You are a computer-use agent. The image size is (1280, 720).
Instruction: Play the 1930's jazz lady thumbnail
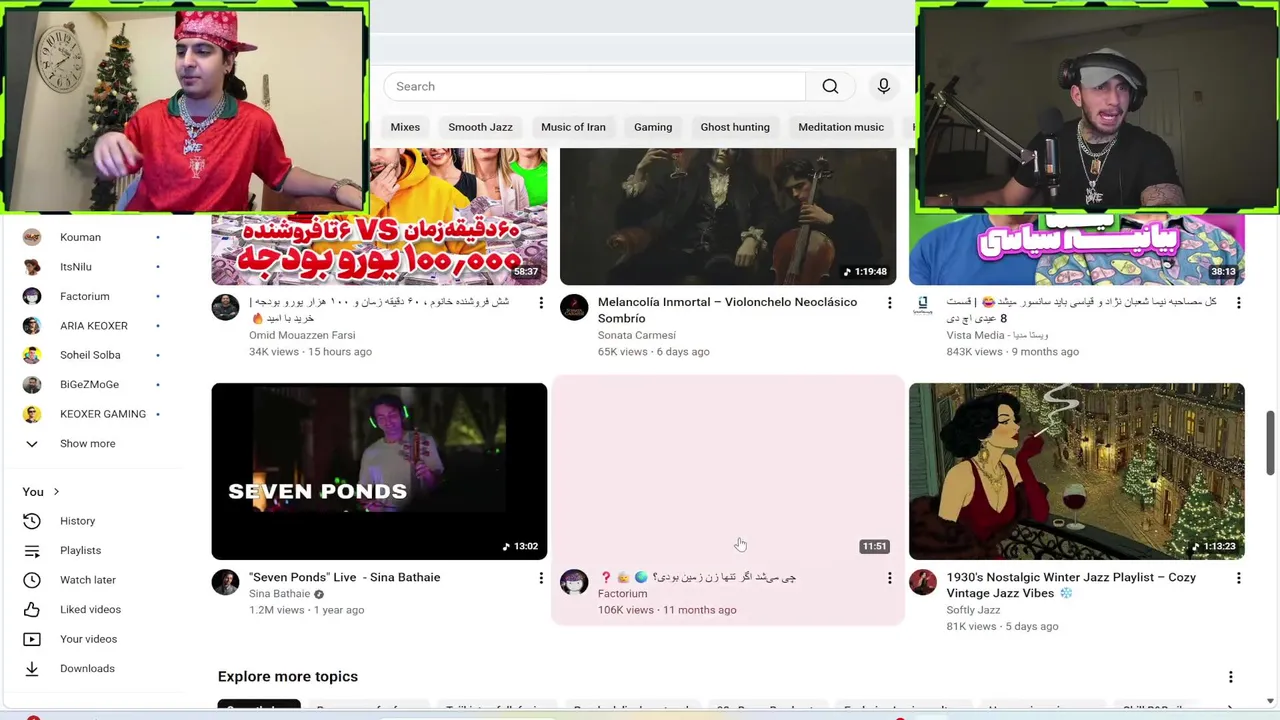pos(1077,471)
